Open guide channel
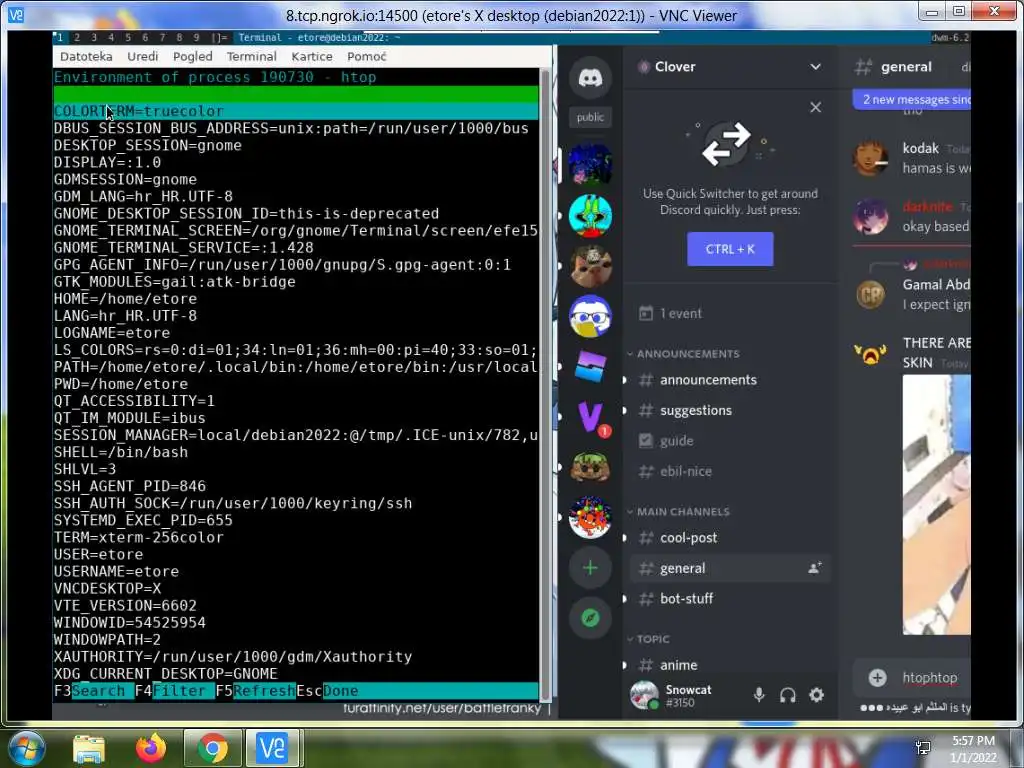This screenshot has width=1024, height=768. point(728,441)
